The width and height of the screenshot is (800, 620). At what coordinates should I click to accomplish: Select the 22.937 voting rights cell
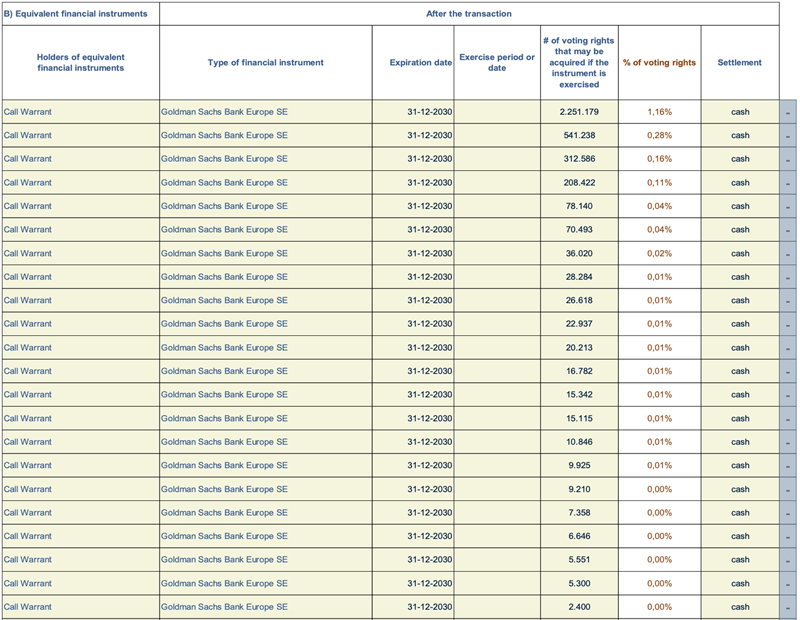579,324
